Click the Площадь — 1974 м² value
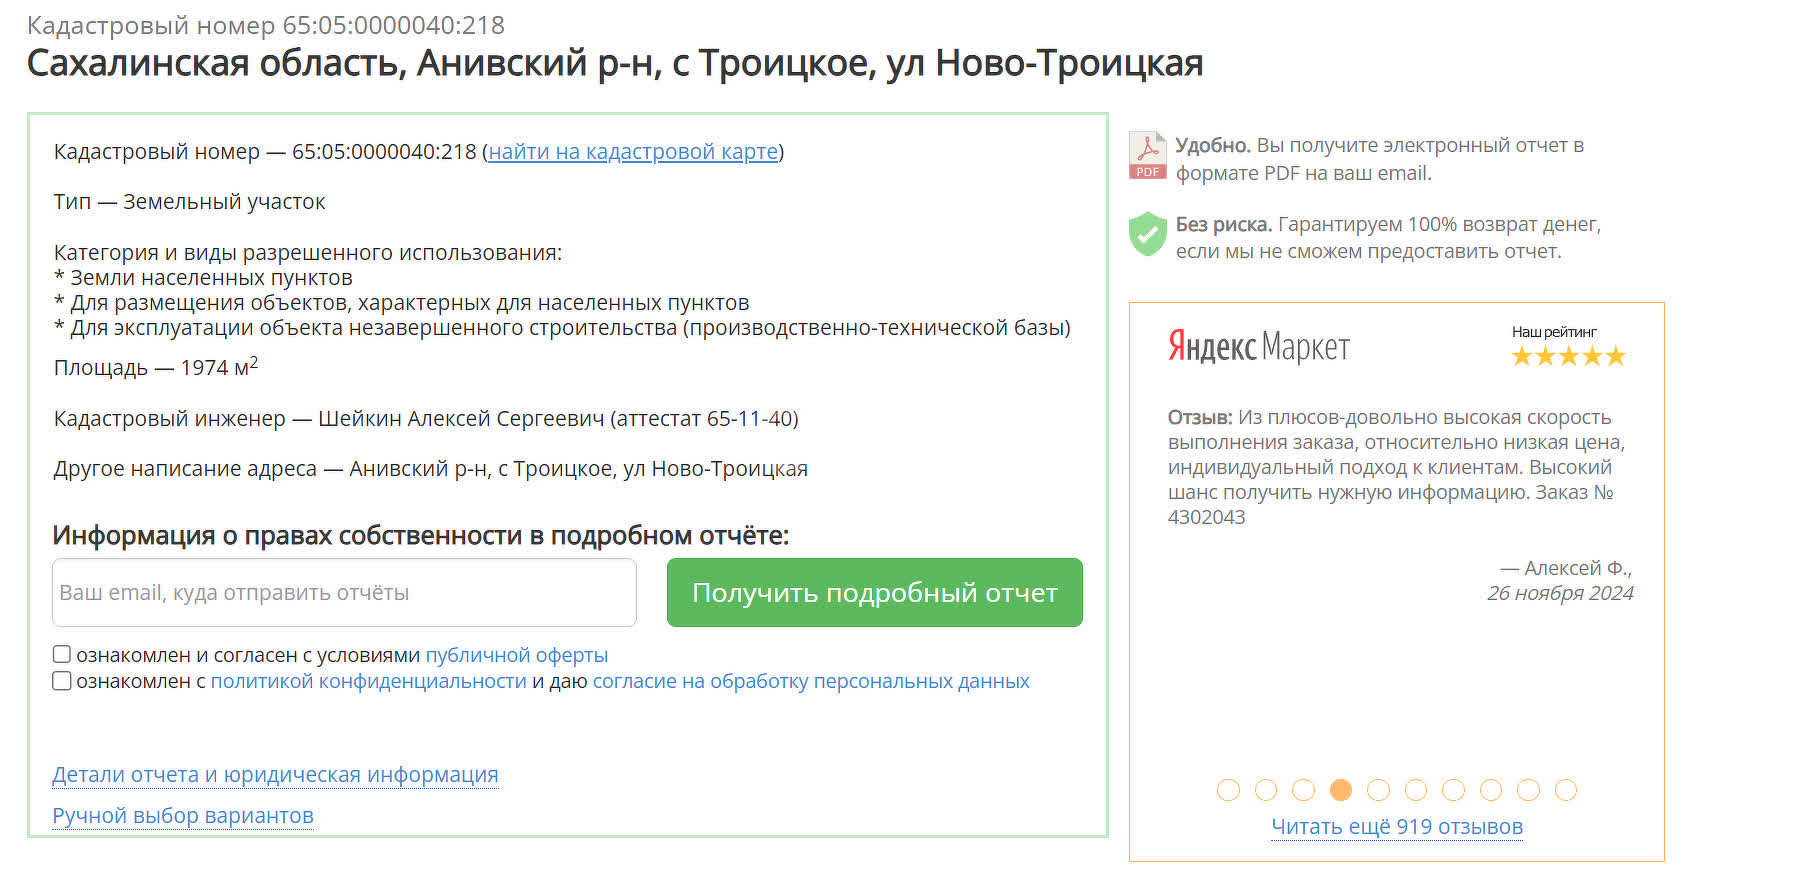 156,367
